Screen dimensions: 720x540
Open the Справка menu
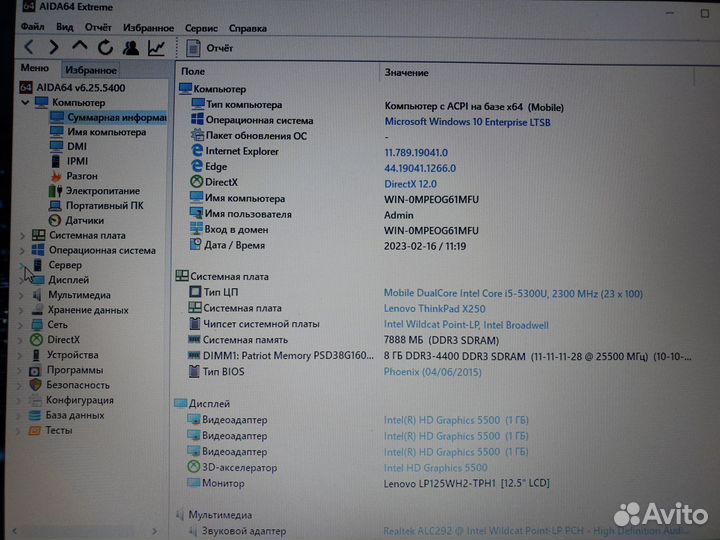[248, 28]
